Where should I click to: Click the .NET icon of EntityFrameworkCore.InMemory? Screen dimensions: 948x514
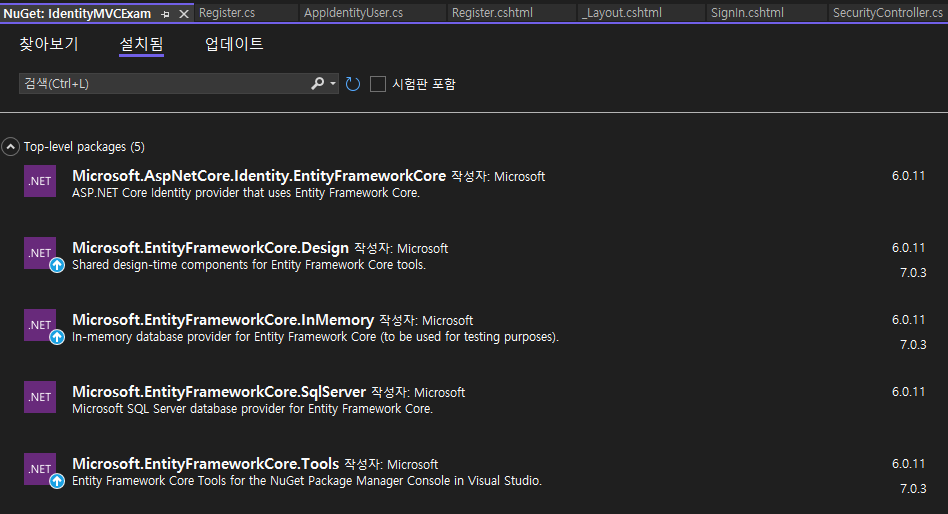(40, 325)
